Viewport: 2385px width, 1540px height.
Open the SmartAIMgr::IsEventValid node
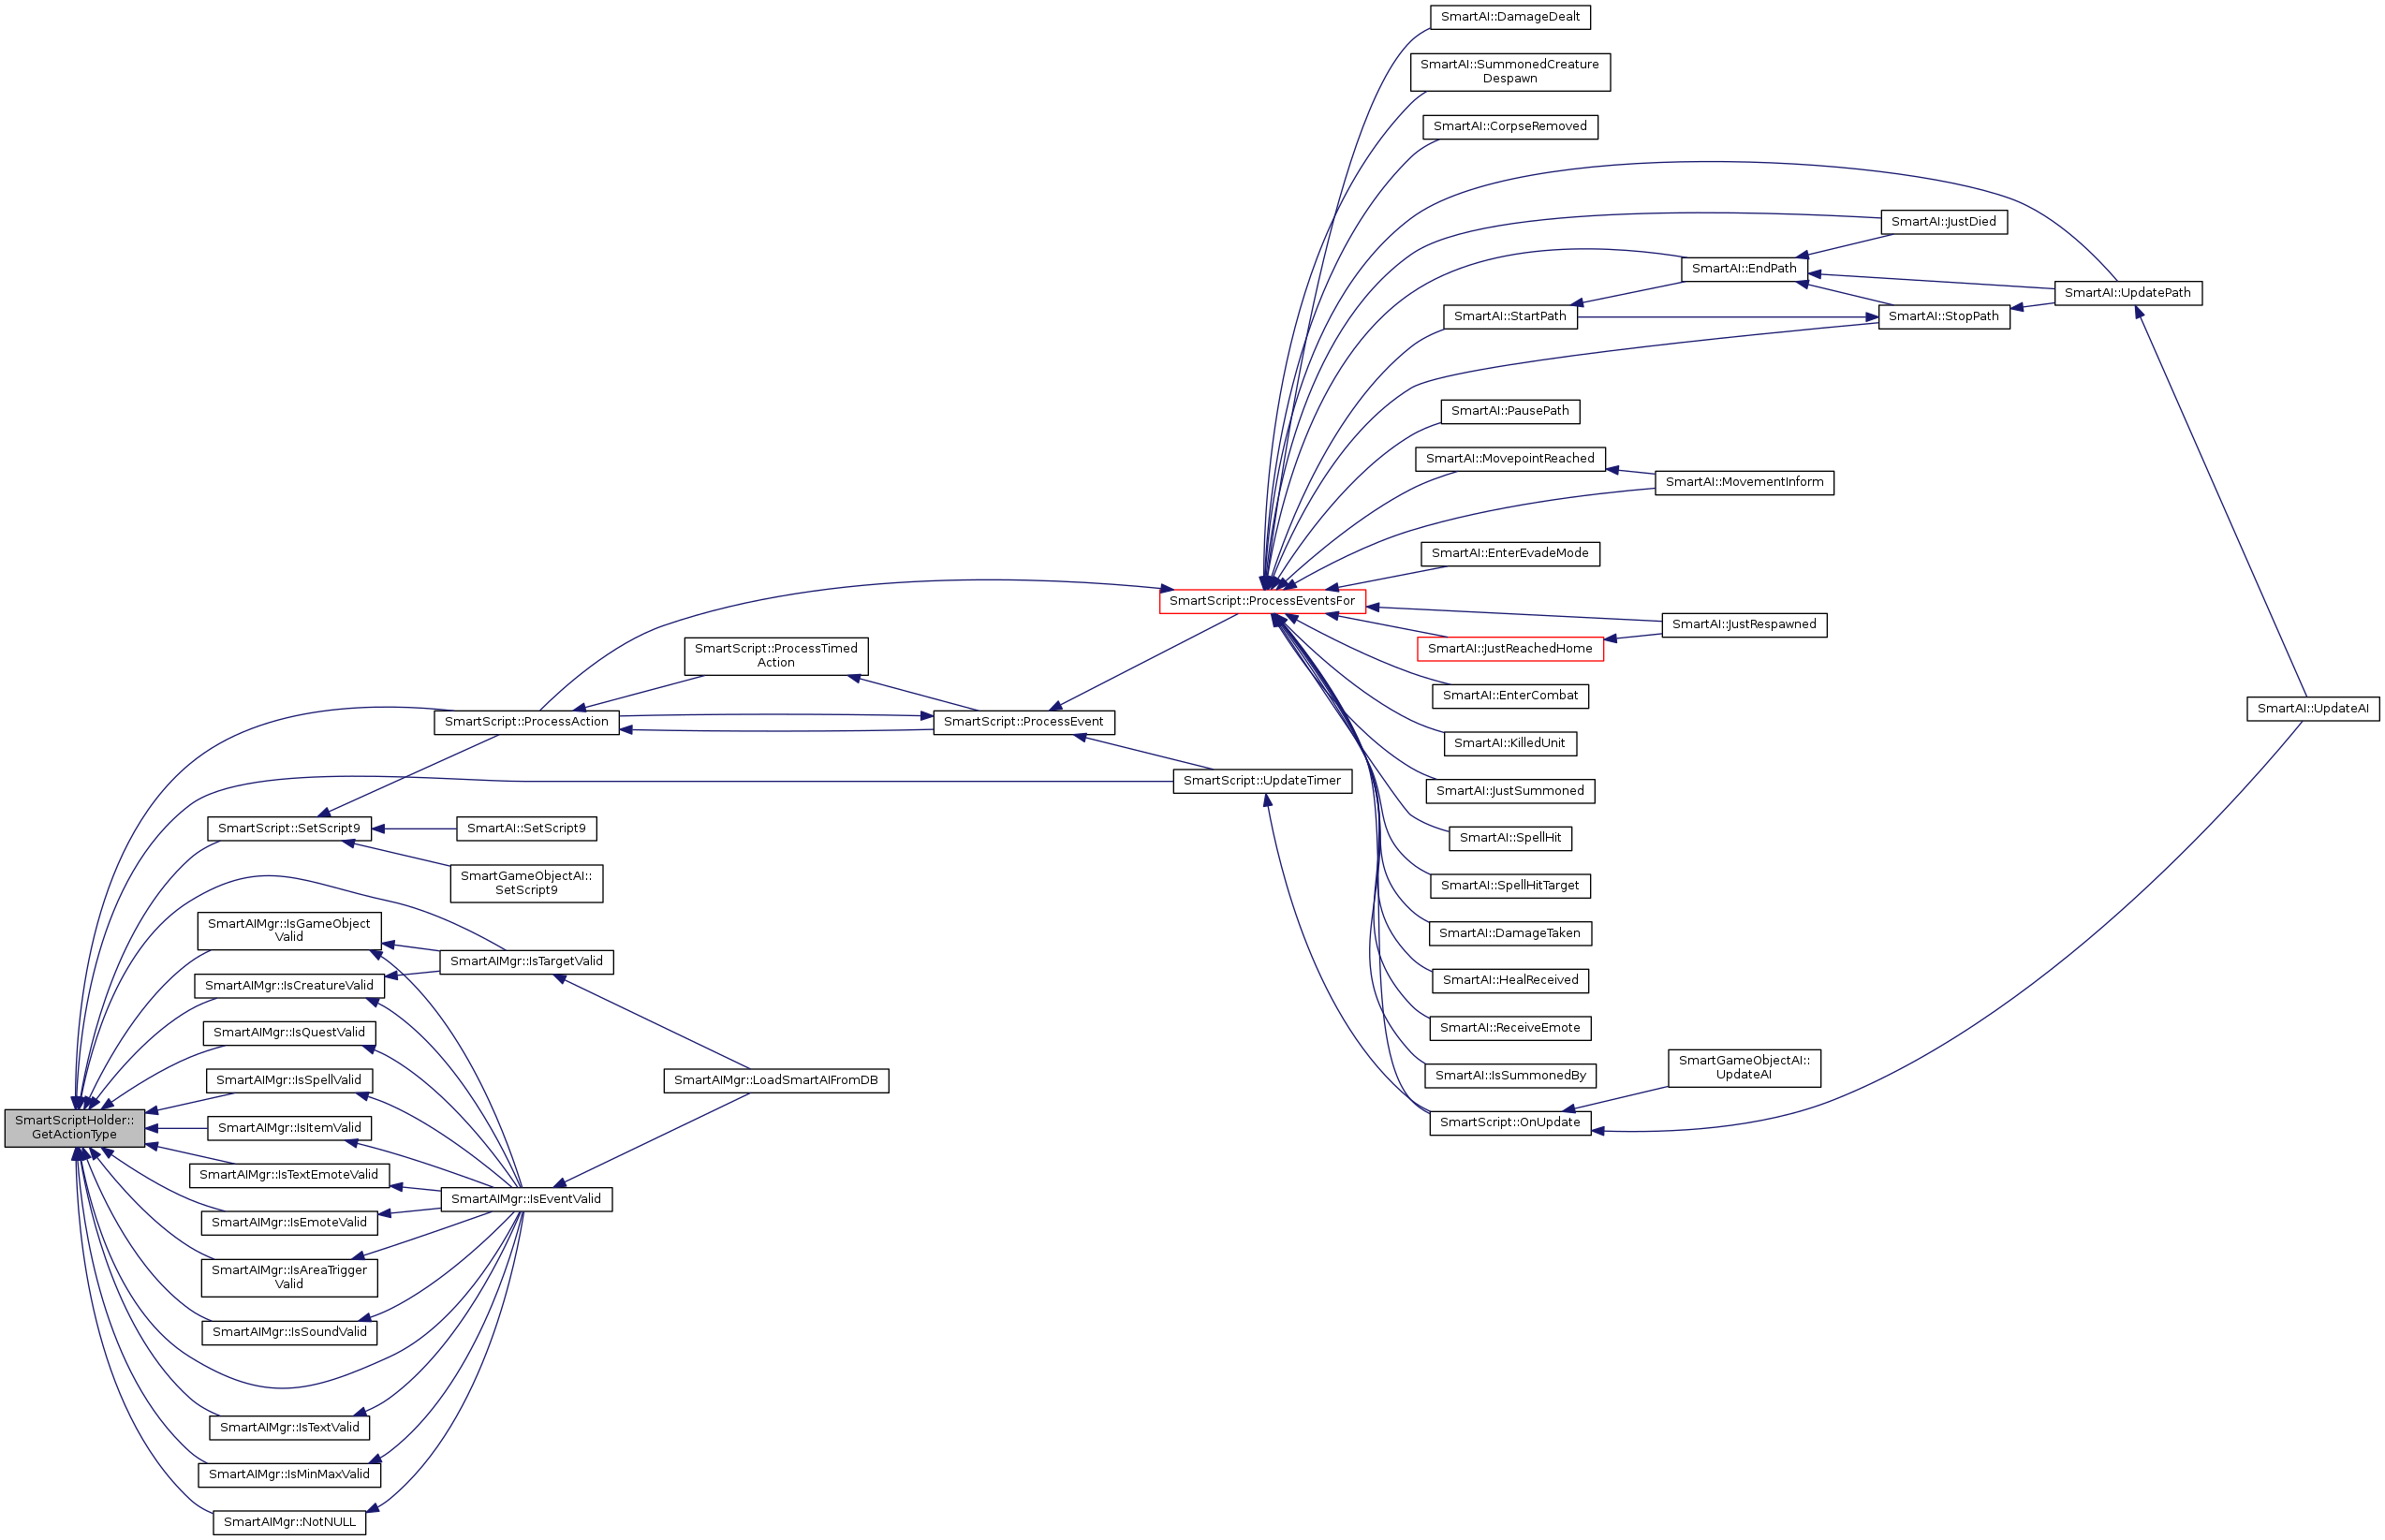pyautogui.click(x=526, y=1199)
